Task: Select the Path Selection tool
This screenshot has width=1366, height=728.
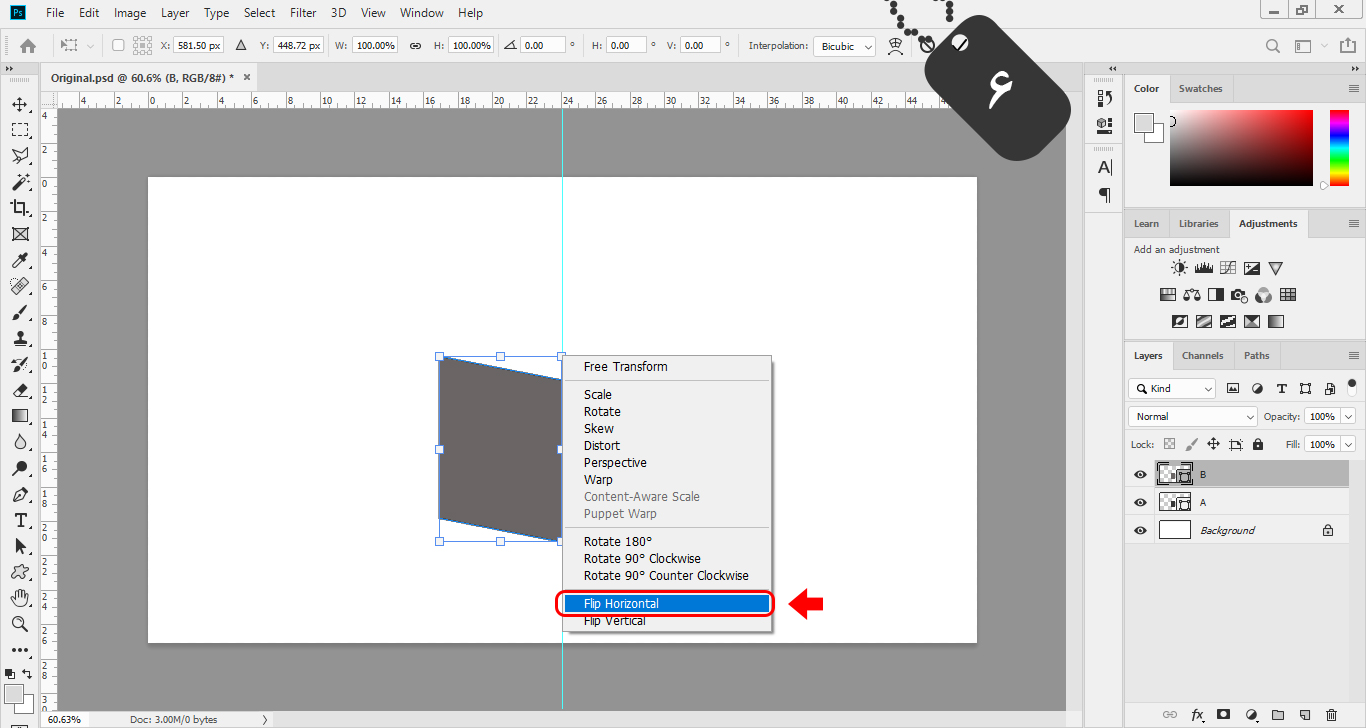Action: click(20, 546)
